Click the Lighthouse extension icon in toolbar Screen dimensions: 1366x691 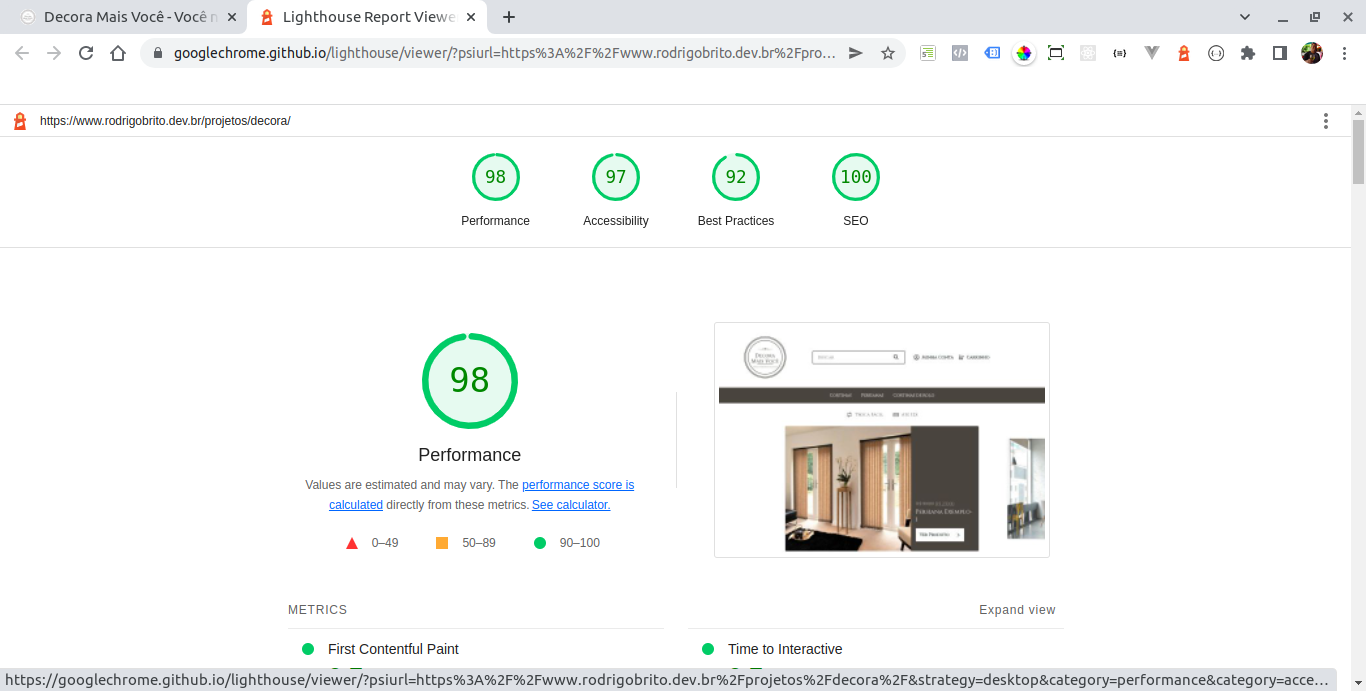[1184, 54]
